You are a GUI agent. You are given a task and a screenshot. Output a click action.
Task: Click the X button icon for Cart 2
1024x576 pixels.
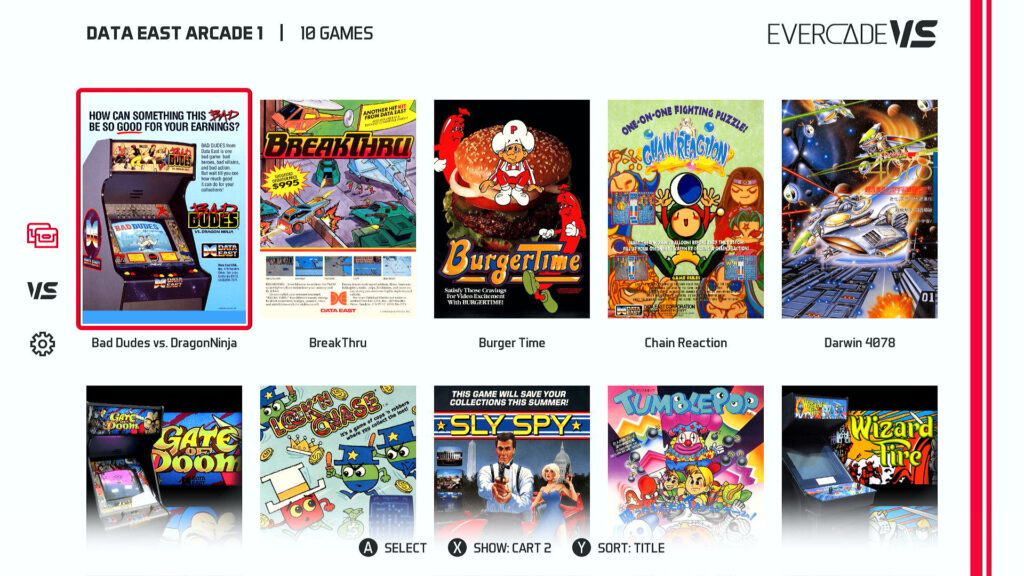(x=457, y=548)
